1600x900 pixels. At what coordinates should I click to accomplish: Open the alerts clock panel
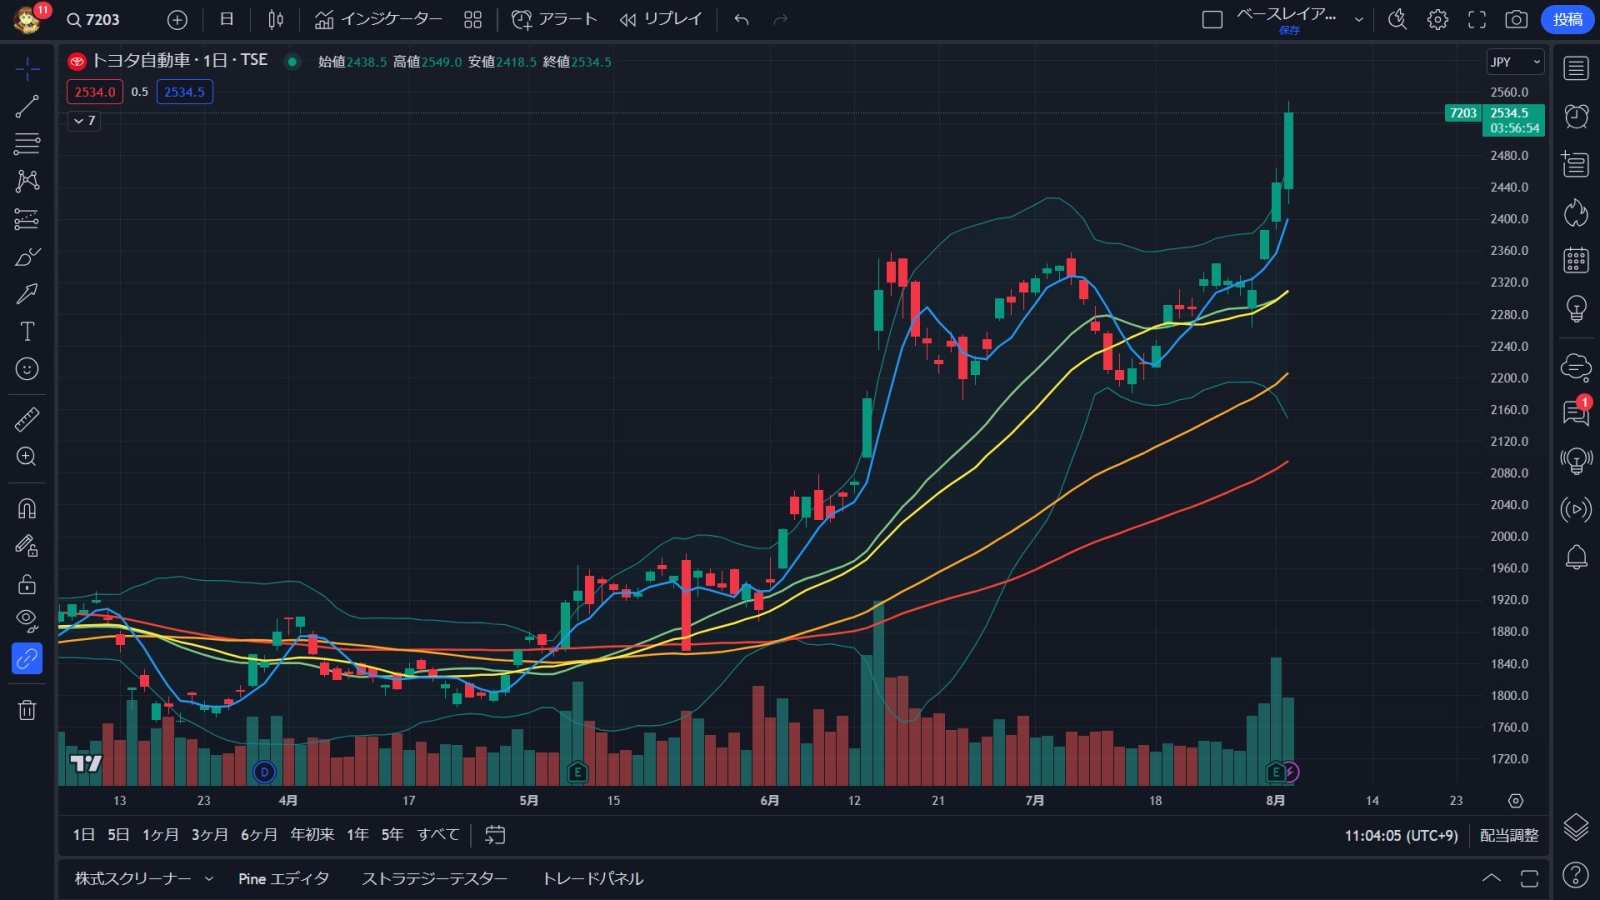click(x=1576, y=116)
